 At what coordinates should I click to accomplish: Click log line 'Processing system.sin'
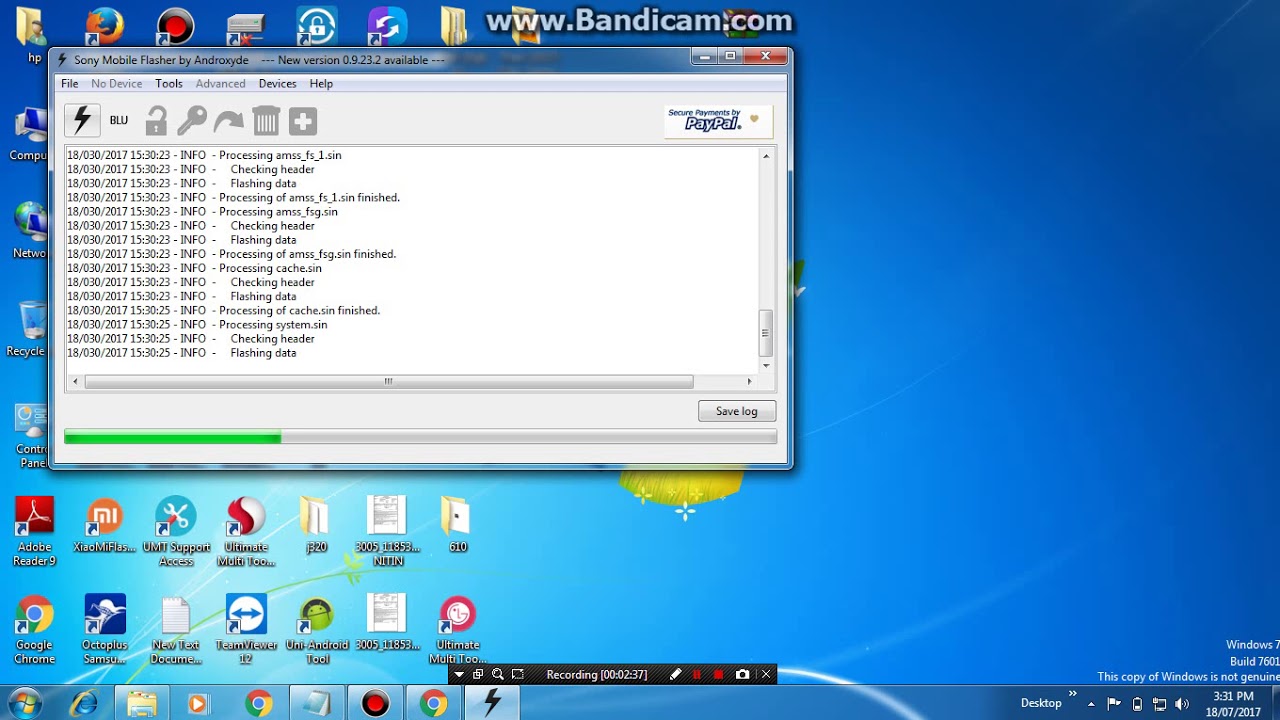[197, 325]
